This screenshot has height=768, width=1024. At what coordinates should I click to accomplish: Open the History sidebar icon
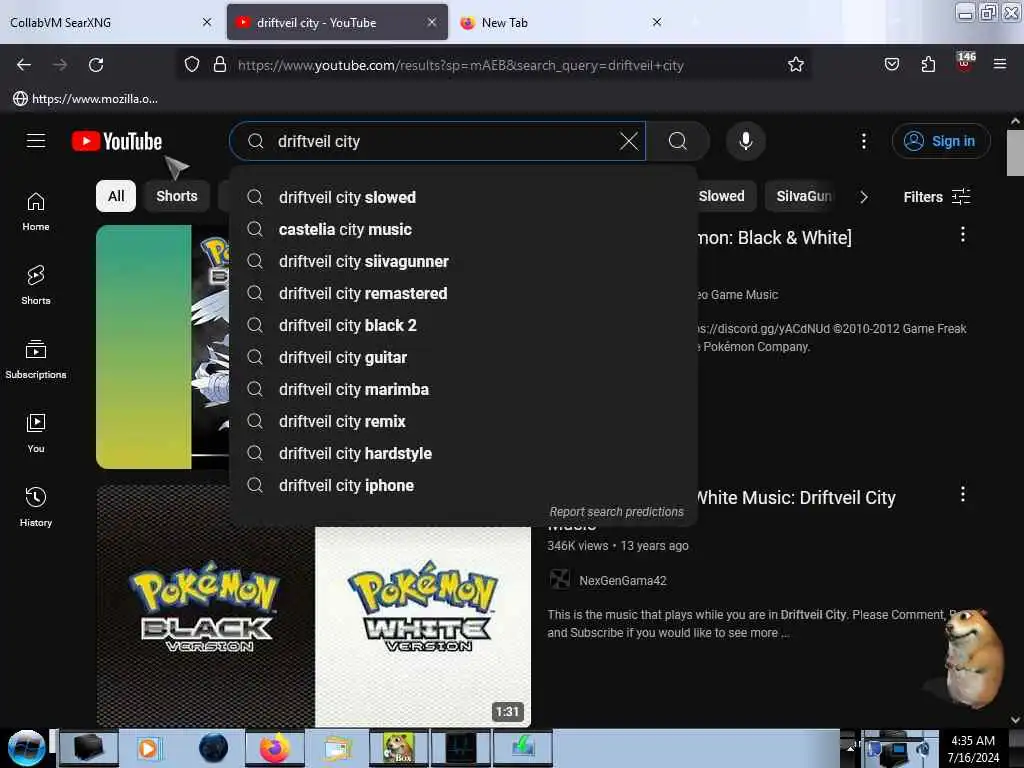coord(36,507)
